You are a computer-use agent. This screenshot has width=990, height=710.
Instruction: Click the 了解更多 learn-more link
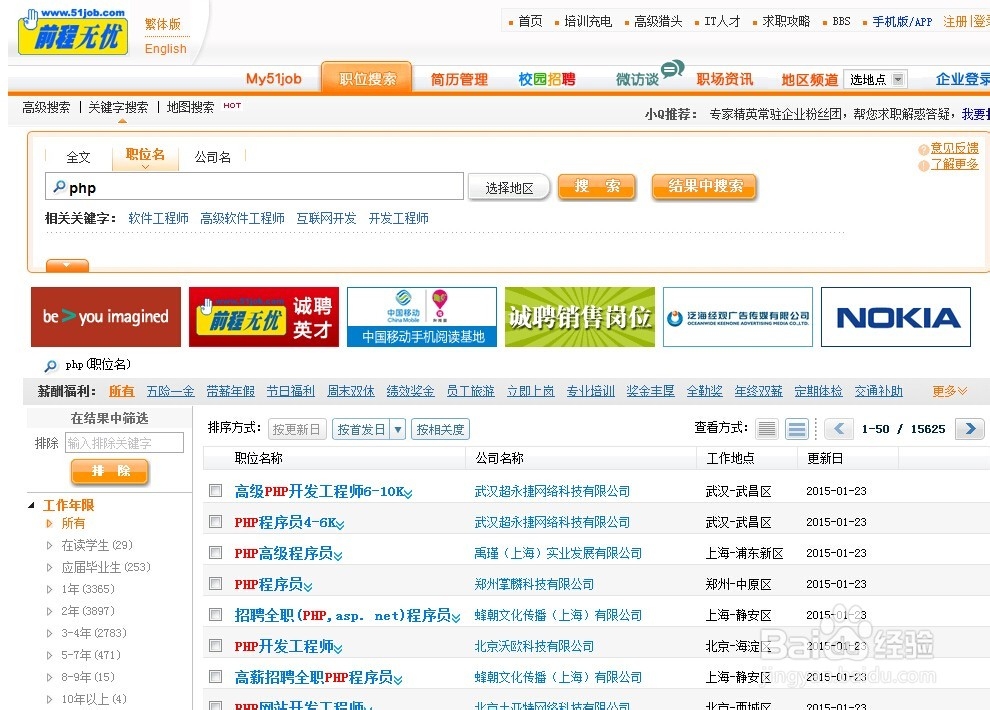pos(954,165)
